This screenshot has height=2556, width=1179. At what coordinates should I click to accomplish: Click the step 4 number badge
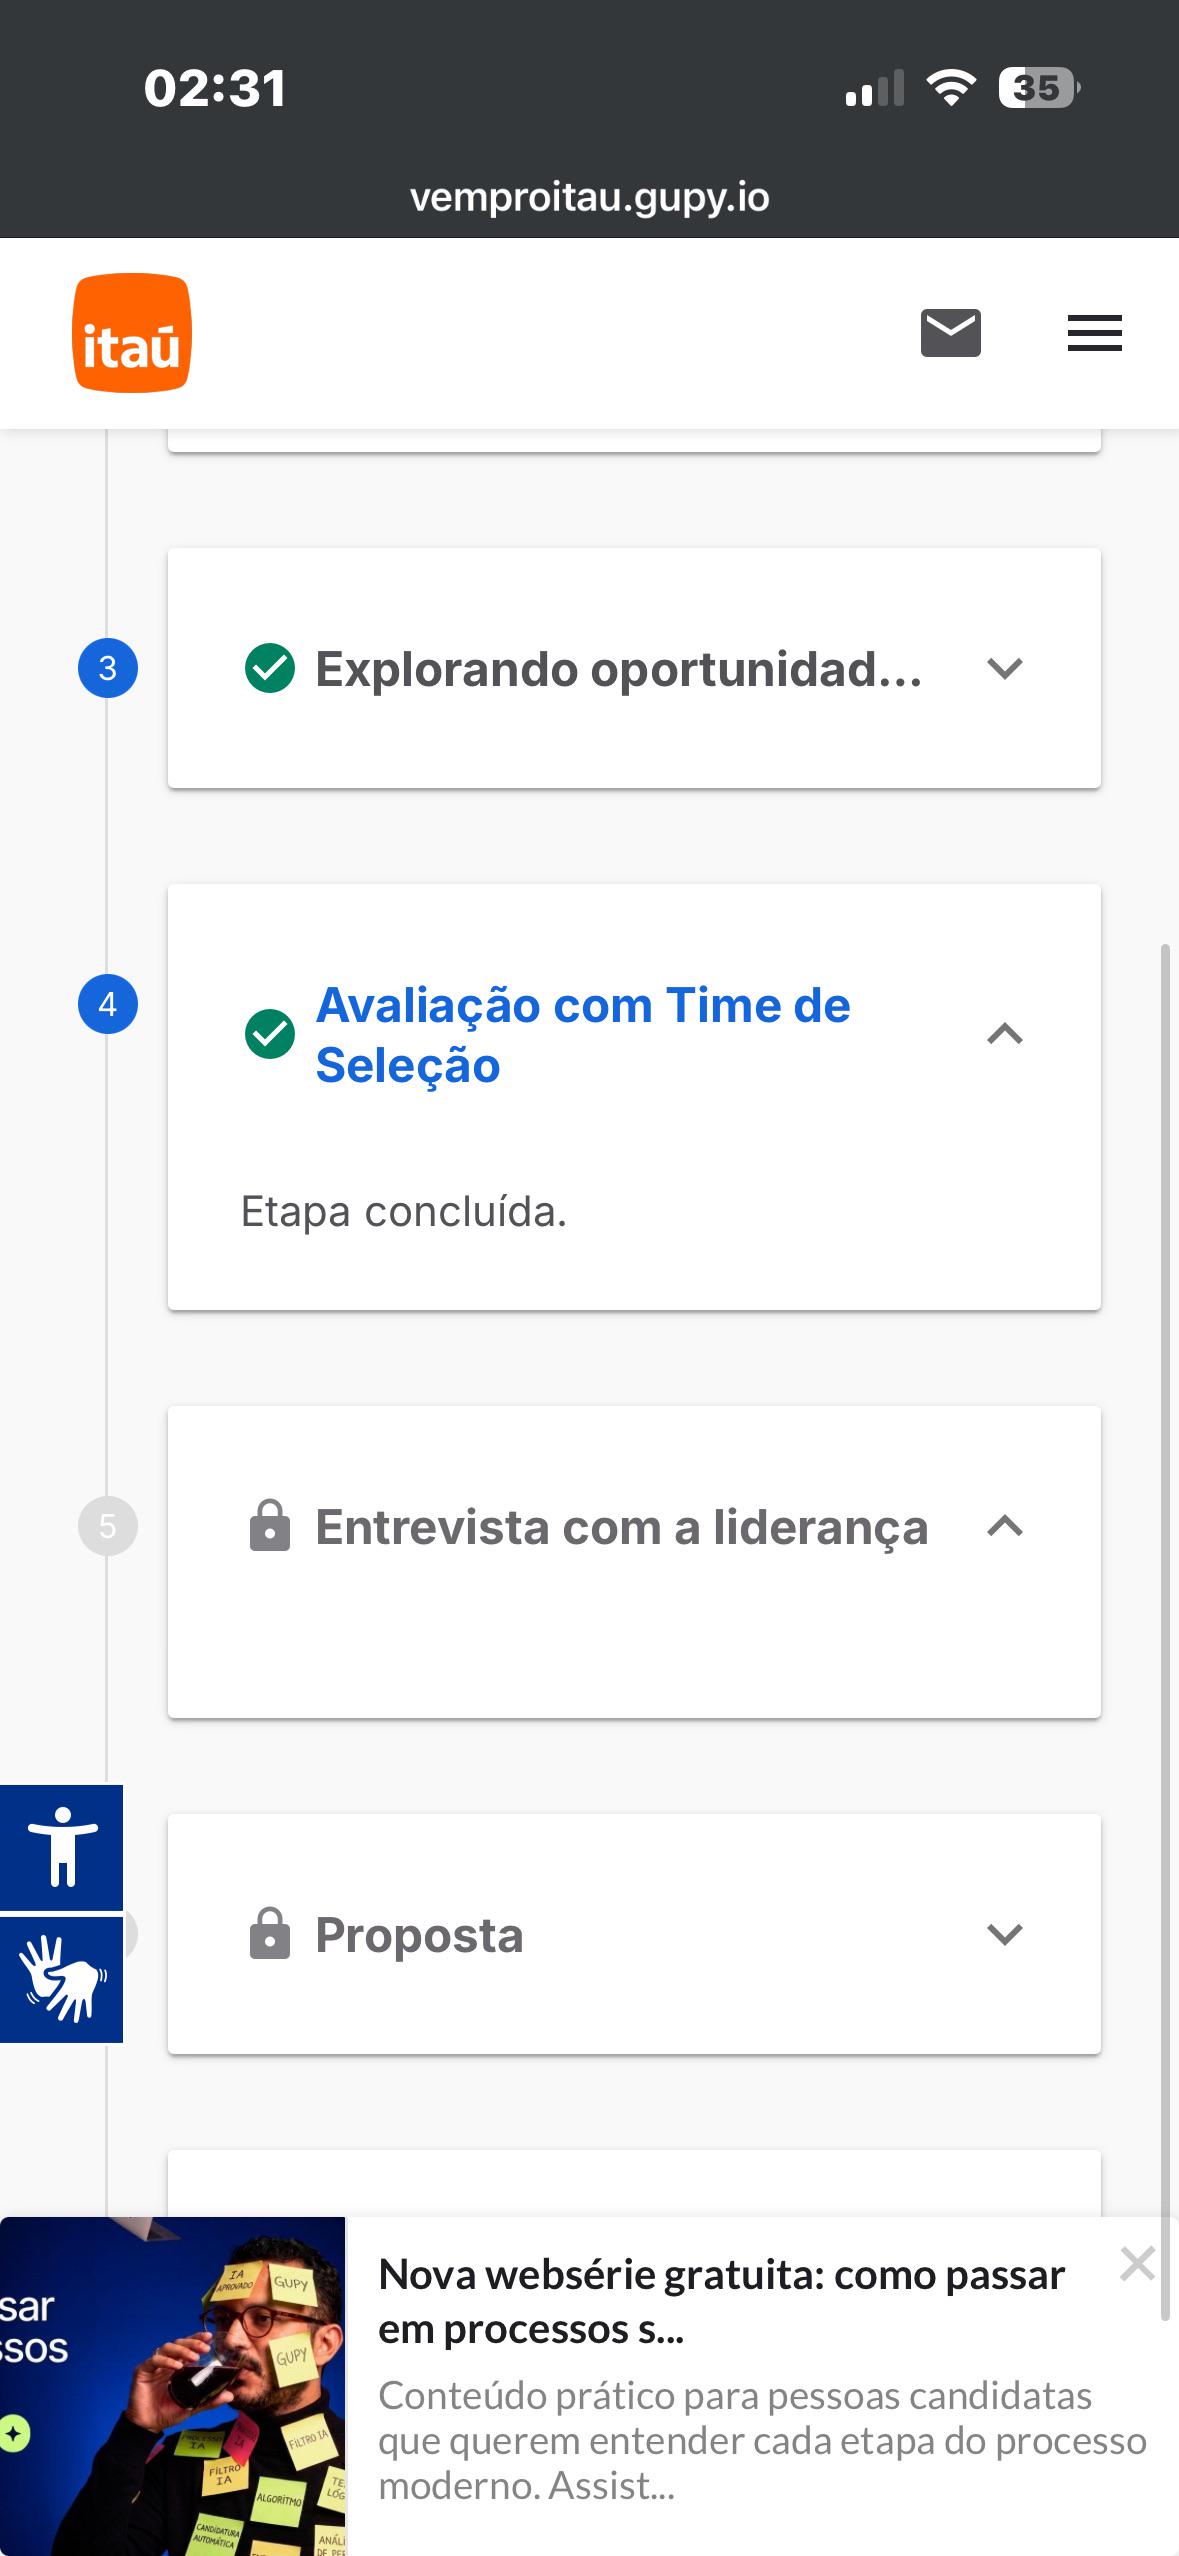108,1004
